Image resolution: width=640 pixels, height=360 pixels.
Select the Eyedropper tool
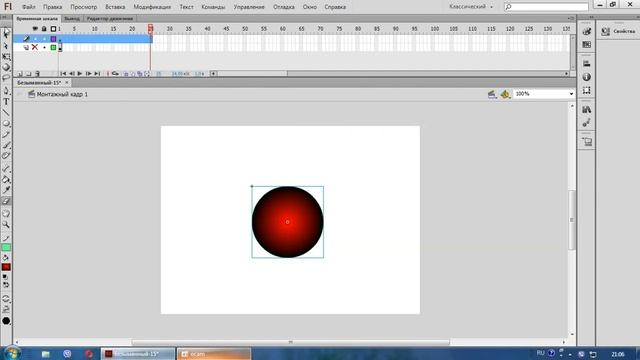(x=6, y=190)
